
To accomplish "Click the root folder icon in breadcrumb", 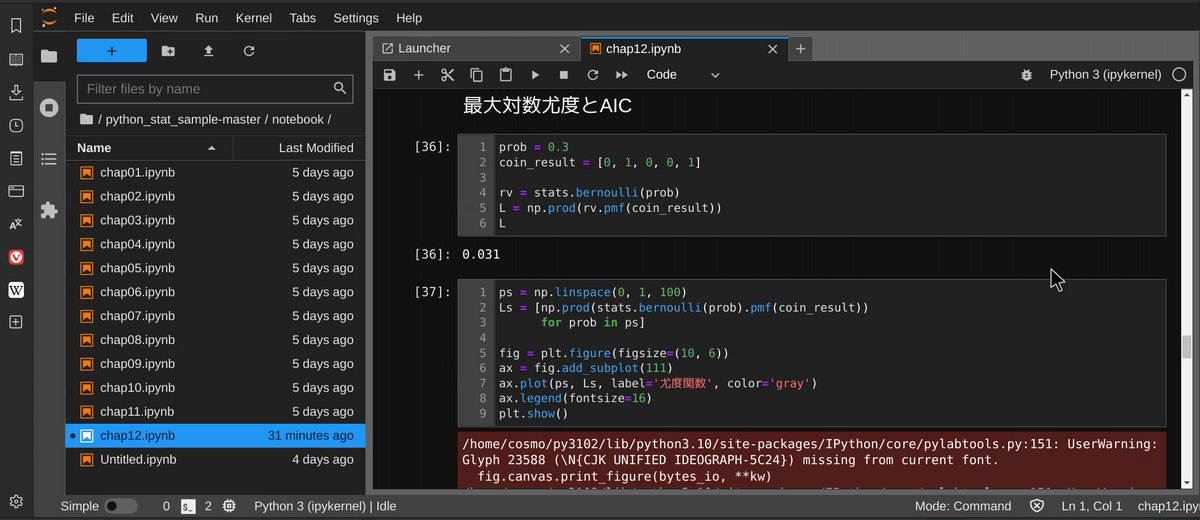I will click(x=86, y=119).
